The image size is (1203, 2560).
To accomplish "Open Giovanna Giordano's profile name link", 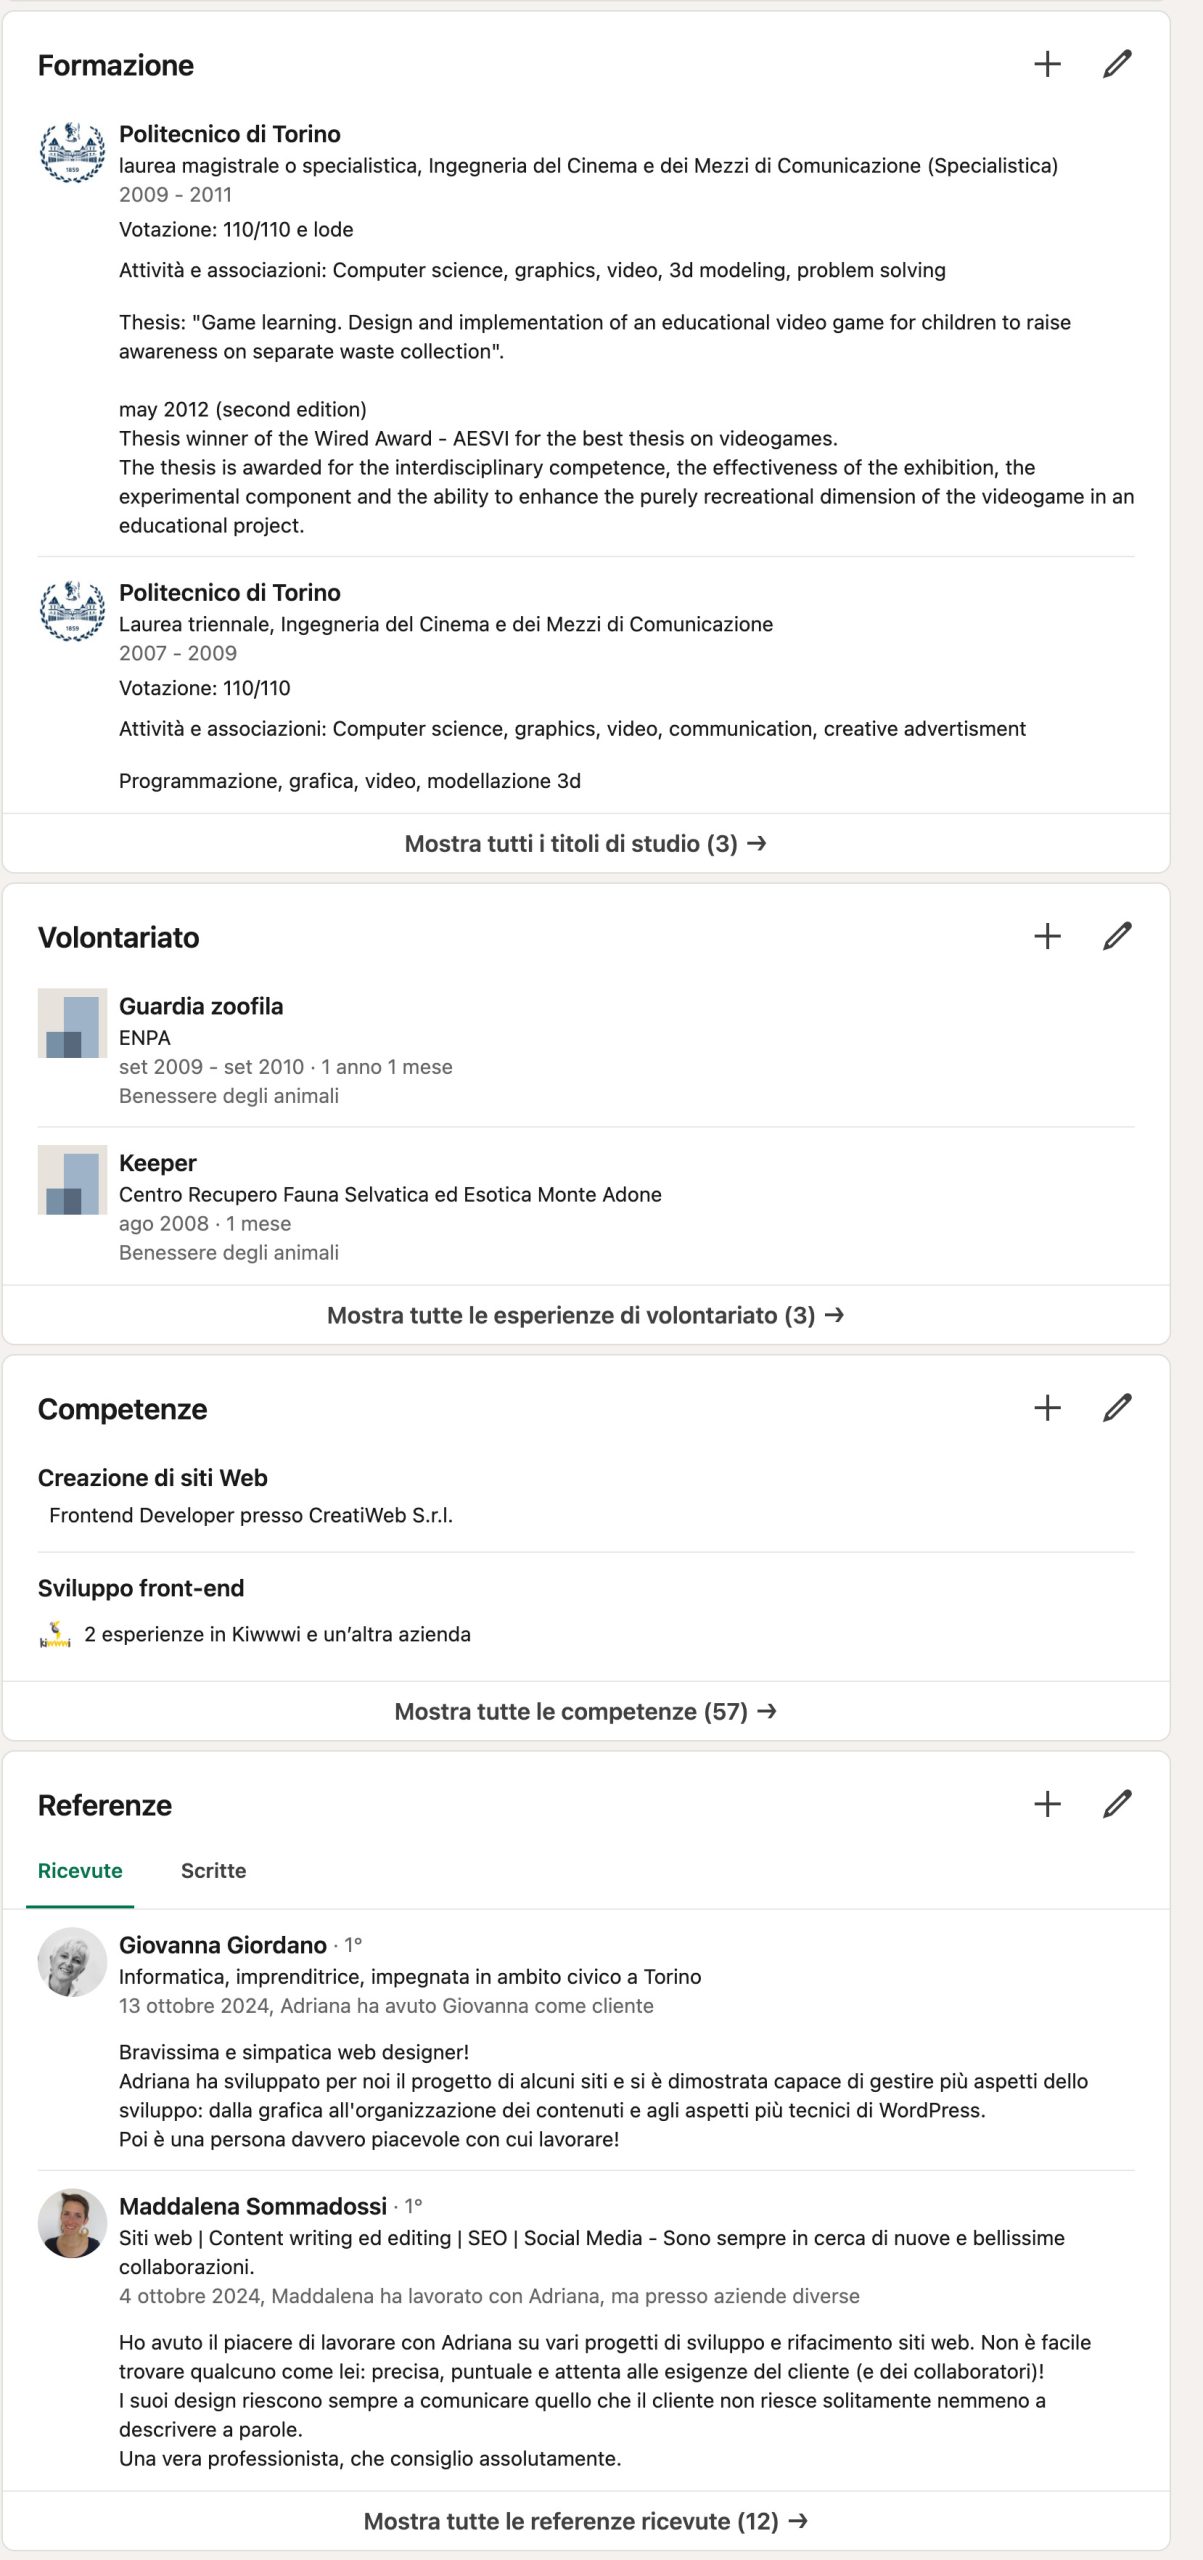I will coord(223,1945).
